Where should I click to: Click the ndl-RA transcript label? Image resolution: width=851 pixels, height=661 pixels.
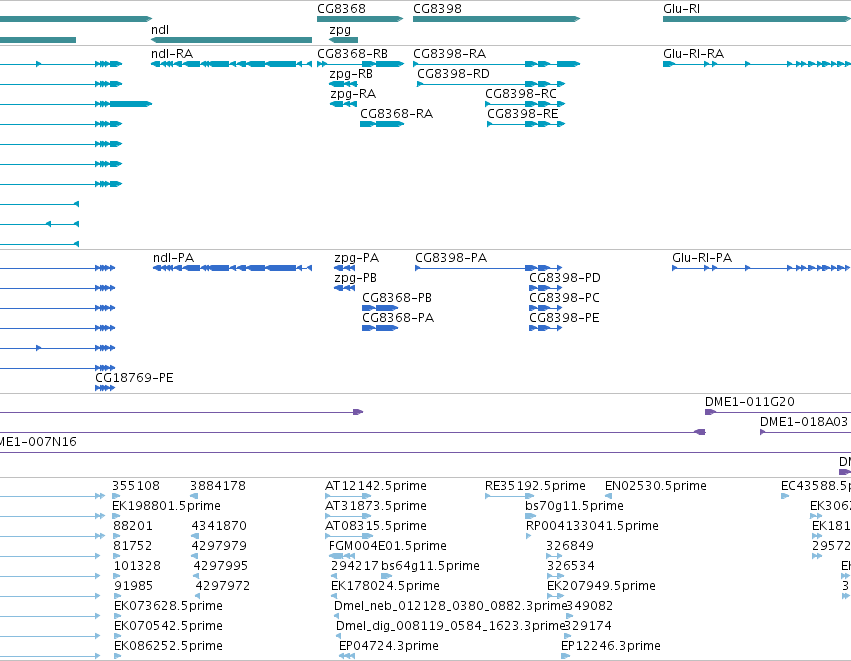pyautogui.click(x=172, y=54)
